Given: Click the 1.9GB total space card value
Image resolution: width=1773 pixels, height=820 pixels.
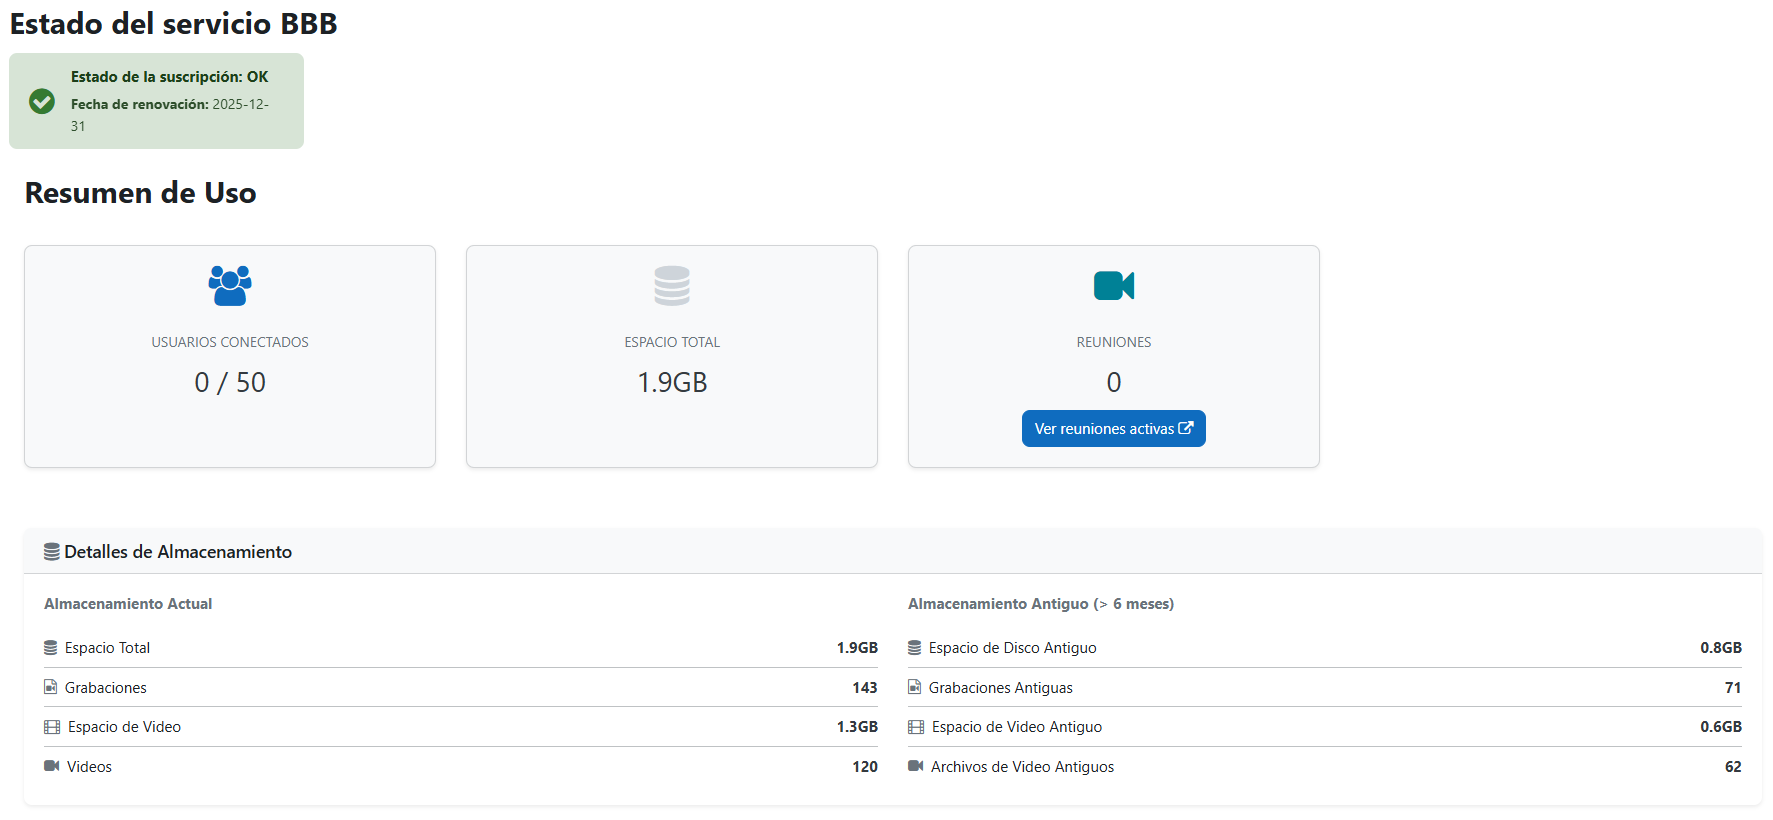Looking at the screenshot, I should coord(672,382).
